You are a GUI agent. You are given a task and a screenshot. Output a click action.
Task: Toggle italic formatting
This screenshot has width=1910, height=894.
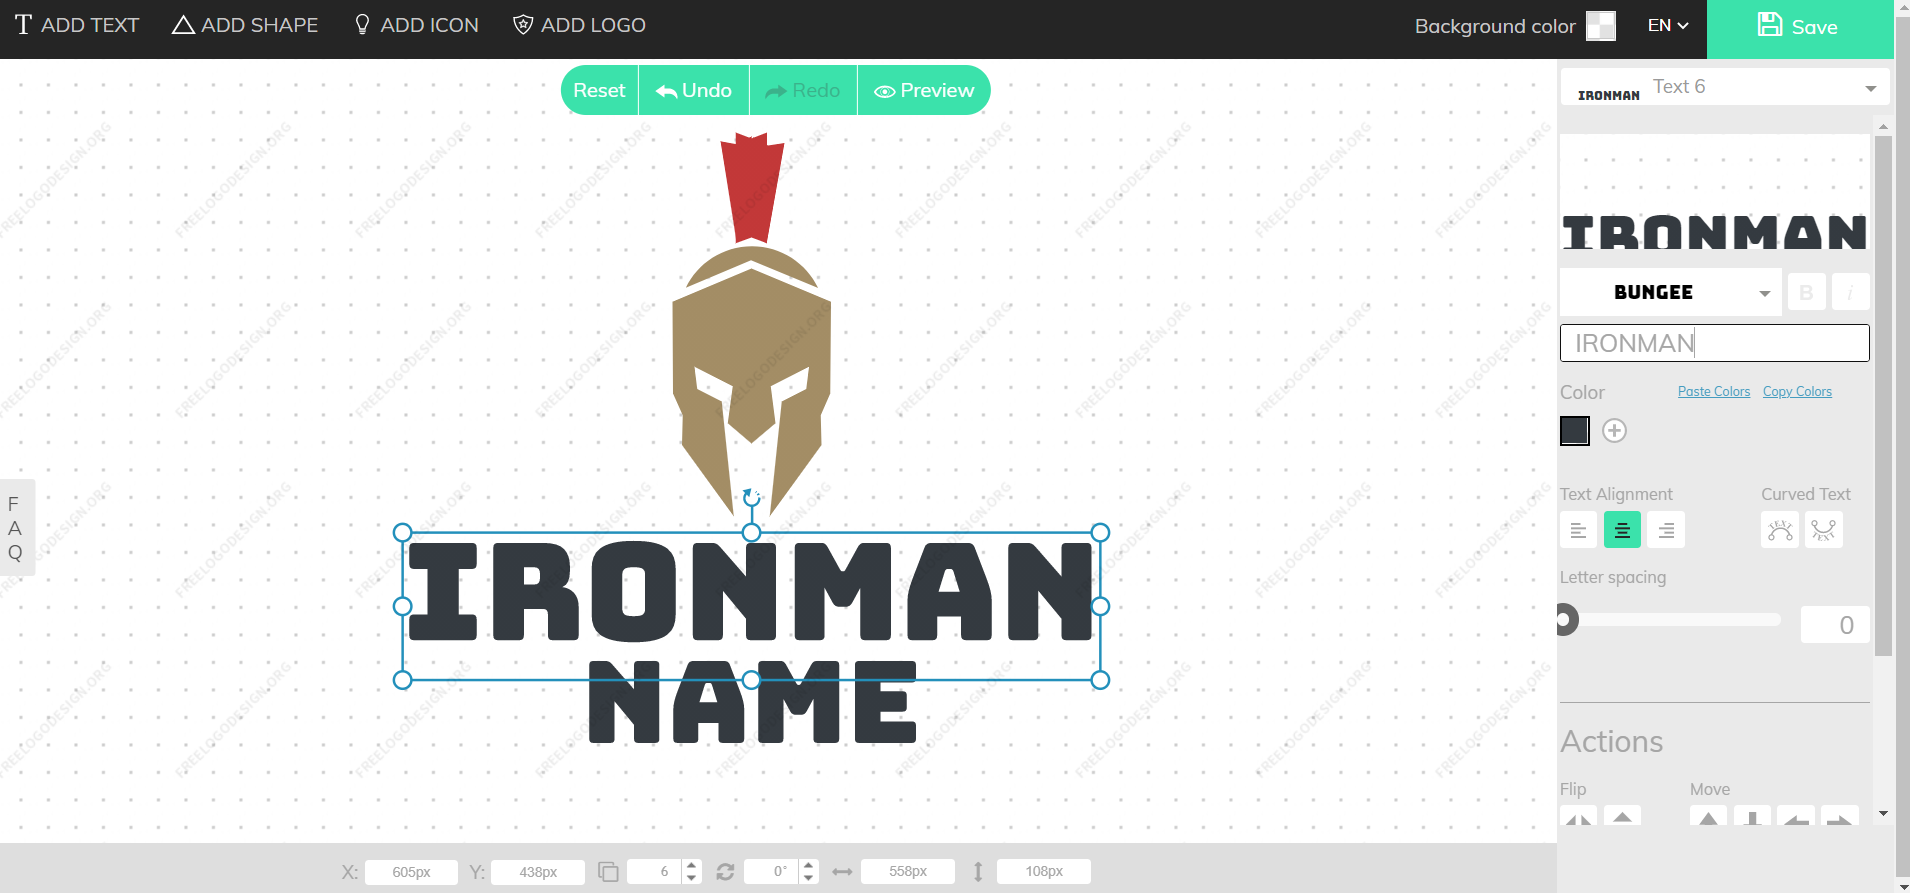point(1850,292)
